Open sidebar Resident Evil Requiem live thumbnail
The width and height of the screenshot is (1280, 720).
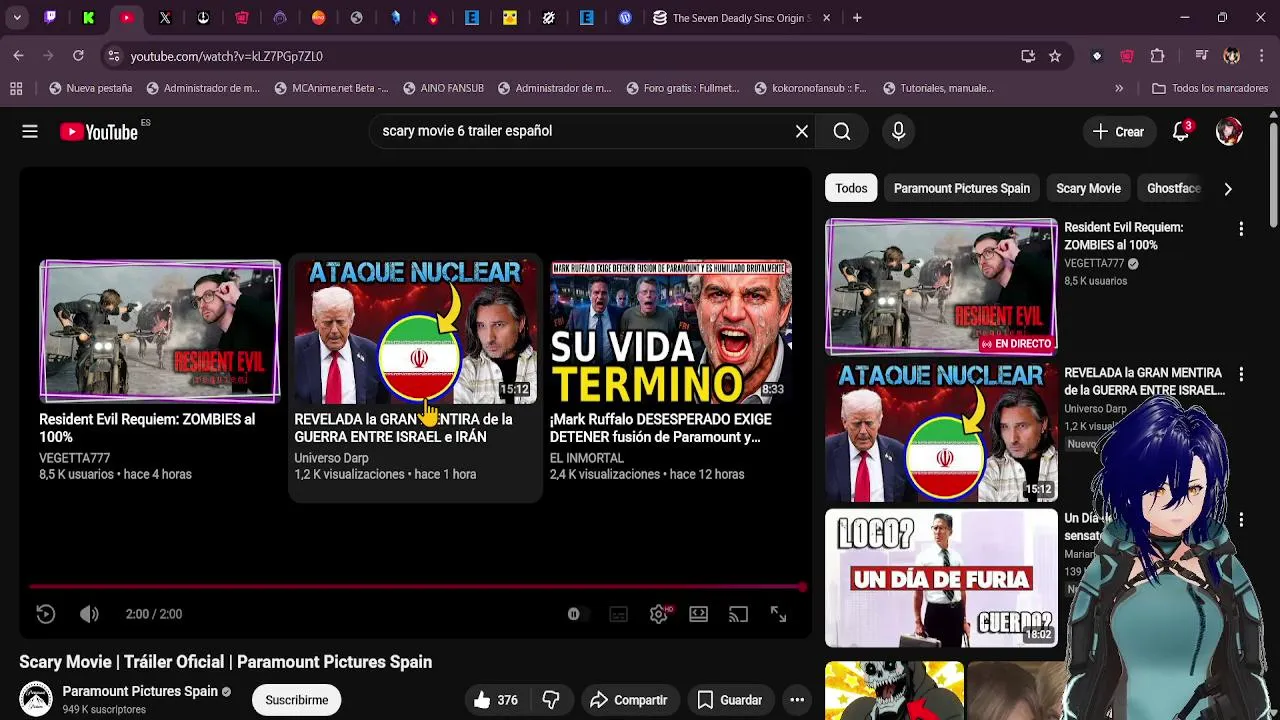[x=941, y=287]
